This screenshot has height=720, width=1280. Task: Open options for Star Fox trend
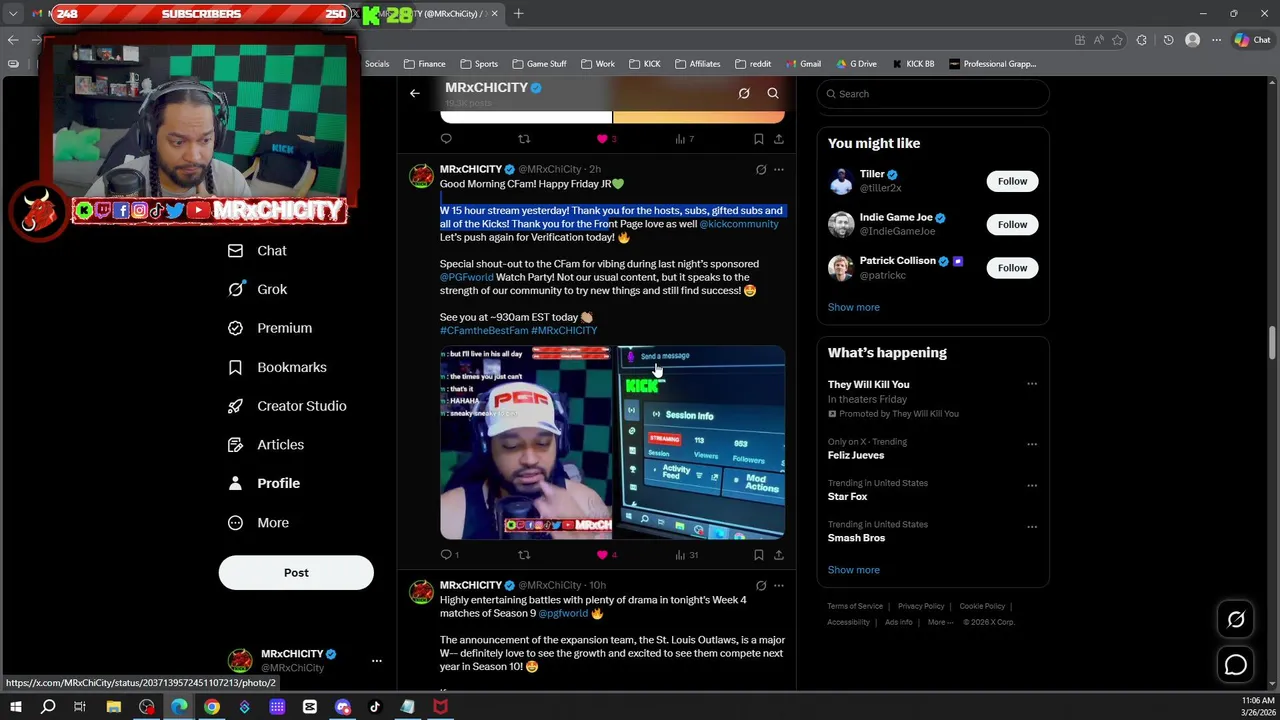click(x=1032, y=486)
